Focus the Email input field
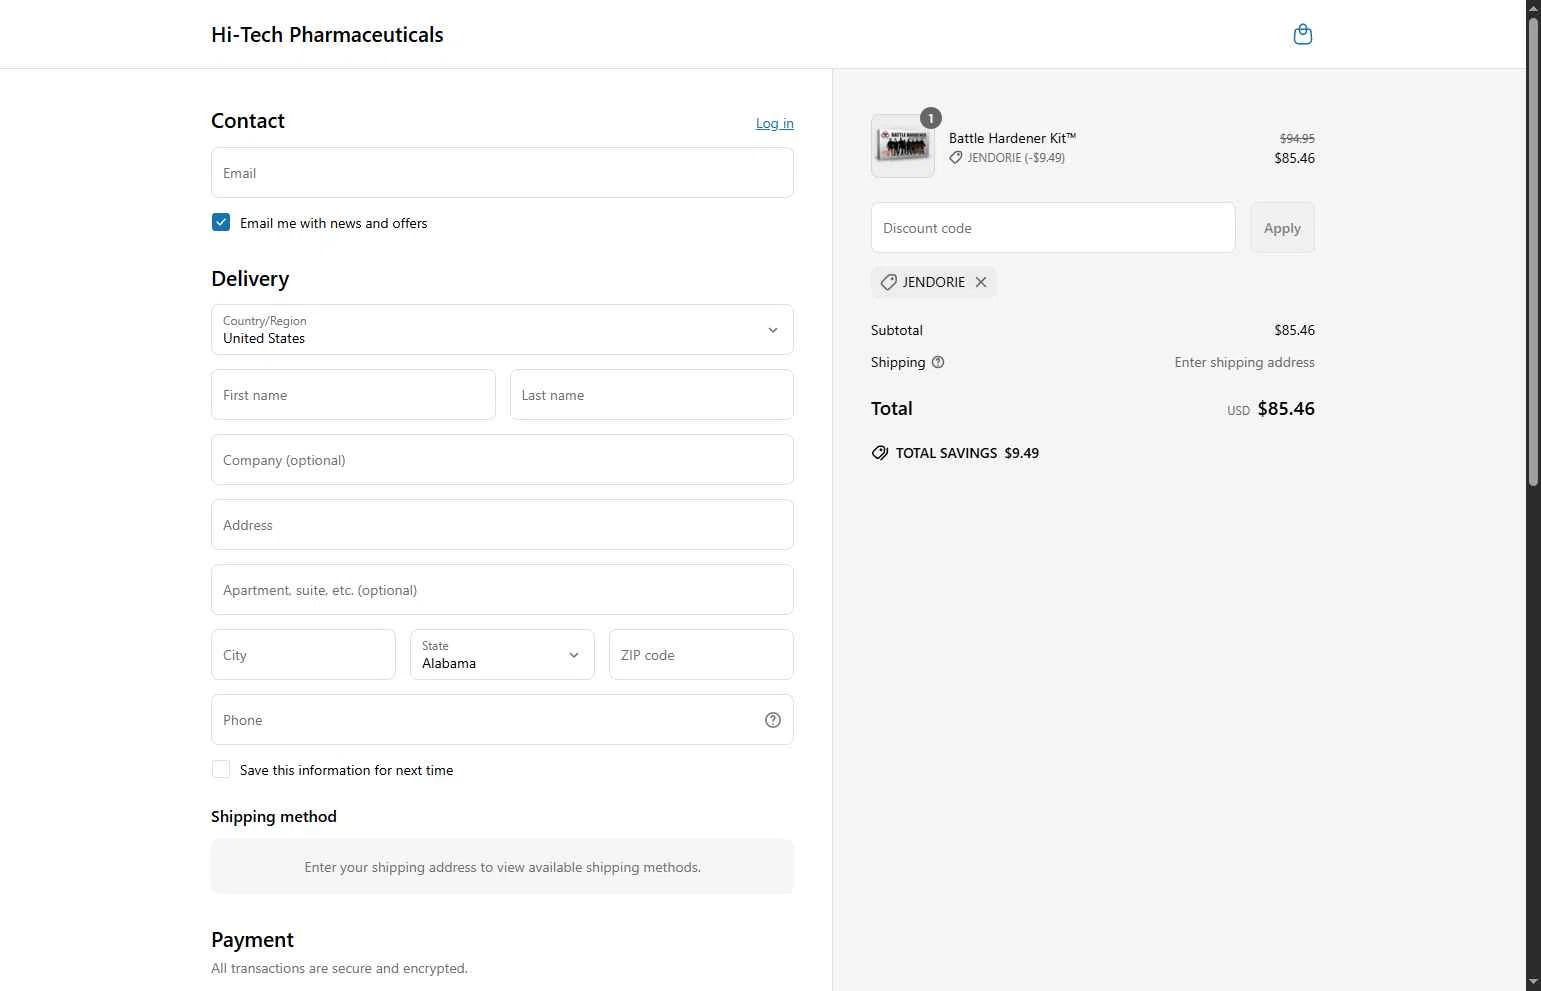 (502, 173)
